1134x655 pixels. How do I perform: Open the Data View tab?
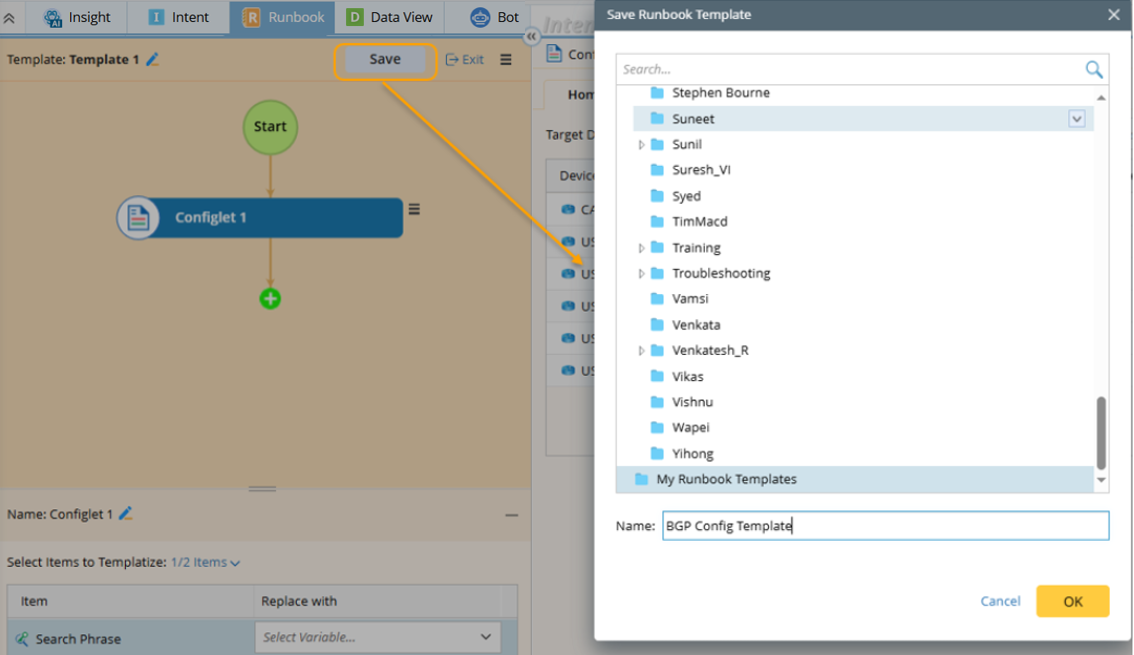(x=389, y=17)
